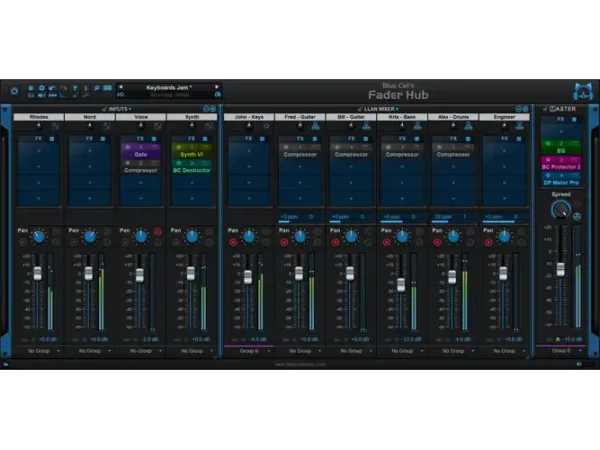
Task: Toggle red button on Bill - Guitar strip
Action: tap(335, 242)
